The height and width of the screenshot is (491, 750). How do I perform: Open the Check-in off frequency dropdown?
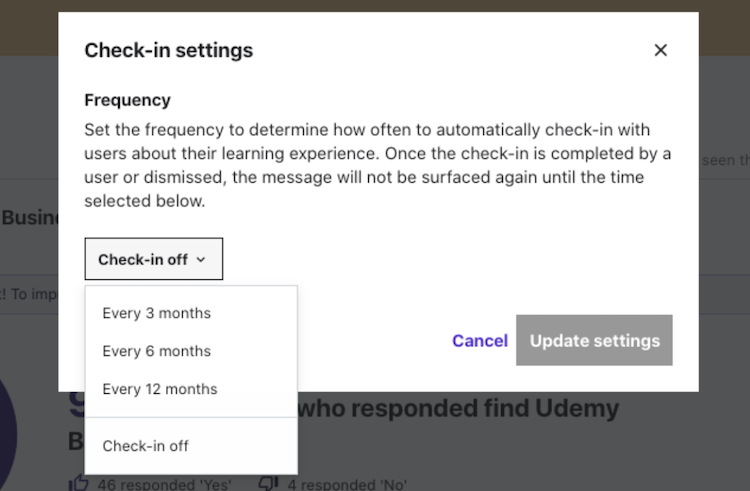[153, 259]
